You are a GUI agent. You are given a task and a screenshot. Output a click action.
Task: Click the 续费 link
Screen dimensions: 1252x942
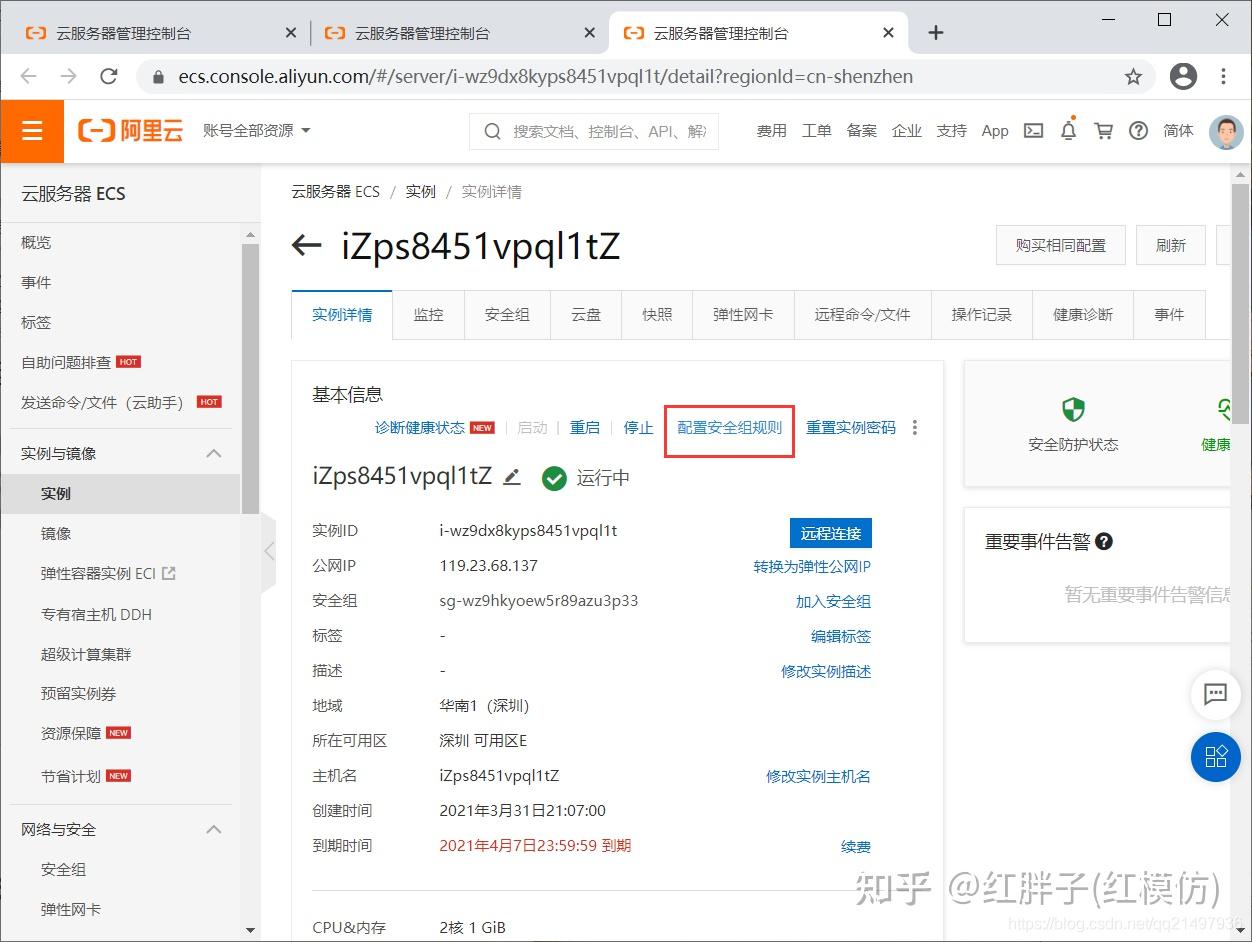(x=856, y=847)
